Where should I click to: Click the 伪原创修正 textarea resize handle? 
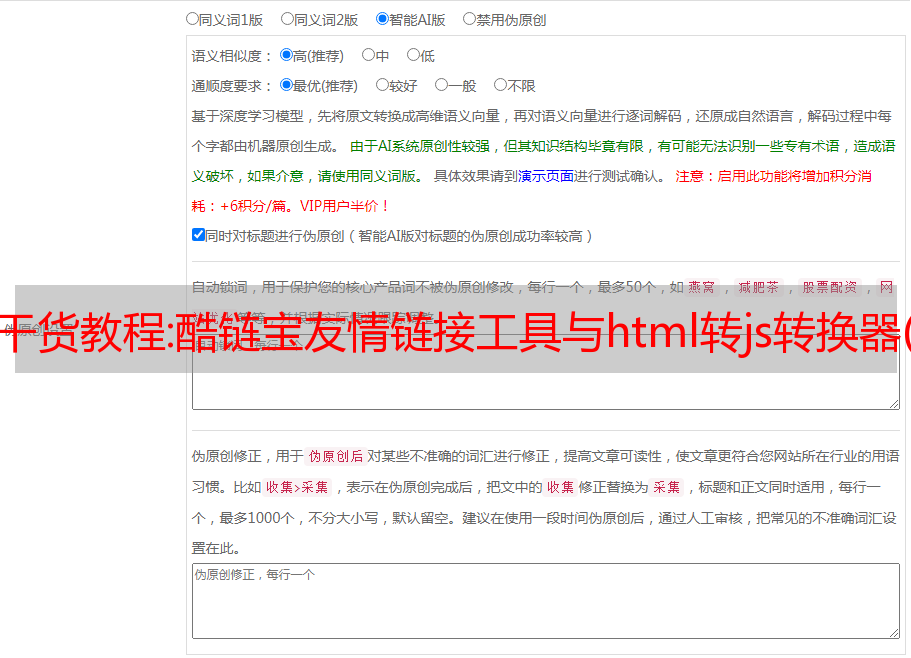(893, 632)
